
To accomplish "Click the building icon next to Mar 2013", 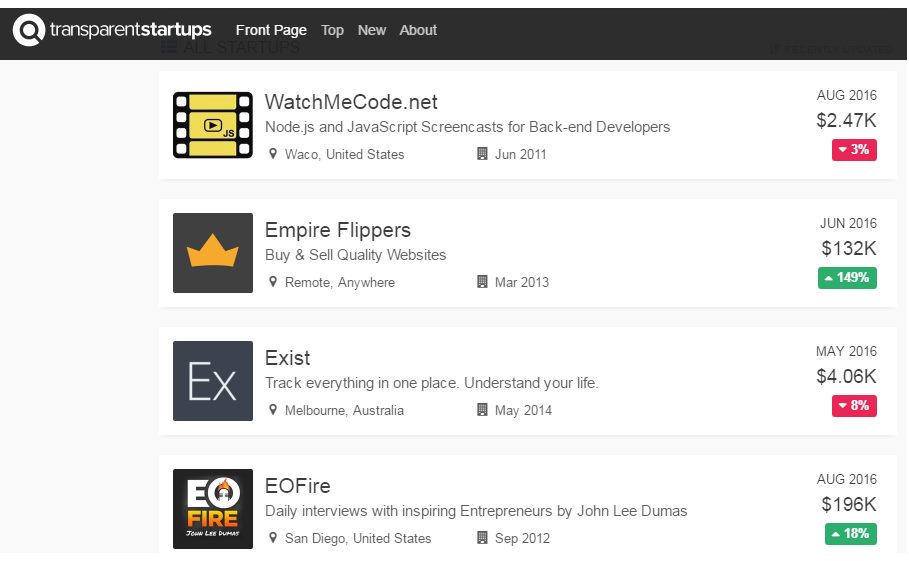I will 482,282.
